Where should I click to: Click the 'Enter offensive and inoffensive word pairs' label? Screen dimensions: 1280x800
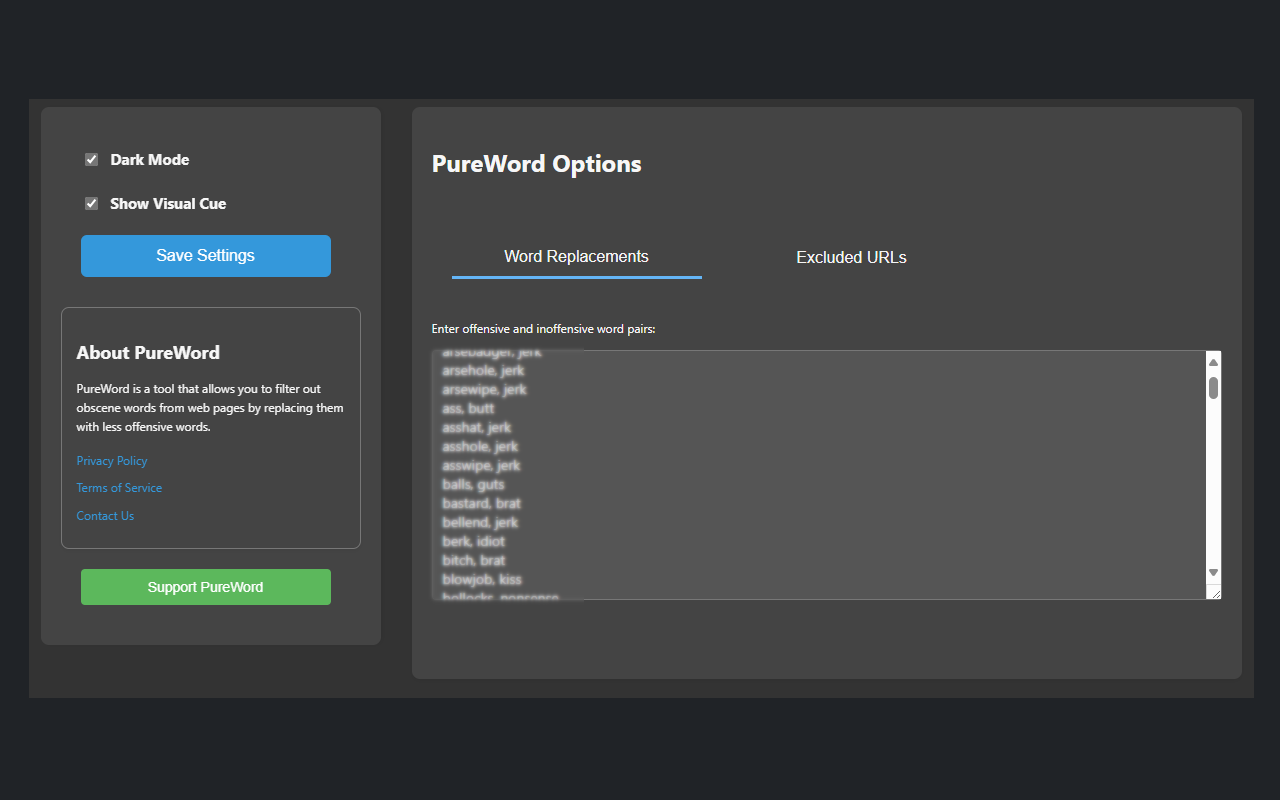coord(543,329)
